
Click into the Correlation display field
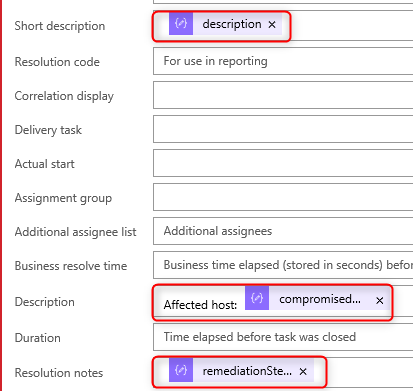pos(283,95)
